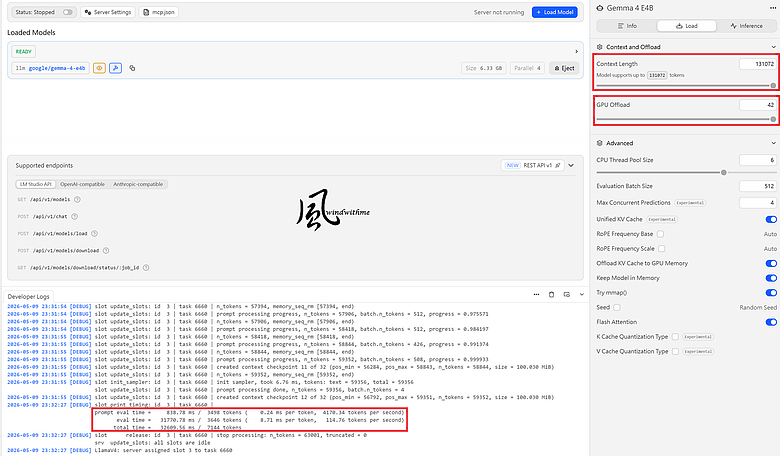Image resolution: width=780 pixels, height=456 pixels.
Task: Collapse the Developer Logs panel
Action: [582, 294]
